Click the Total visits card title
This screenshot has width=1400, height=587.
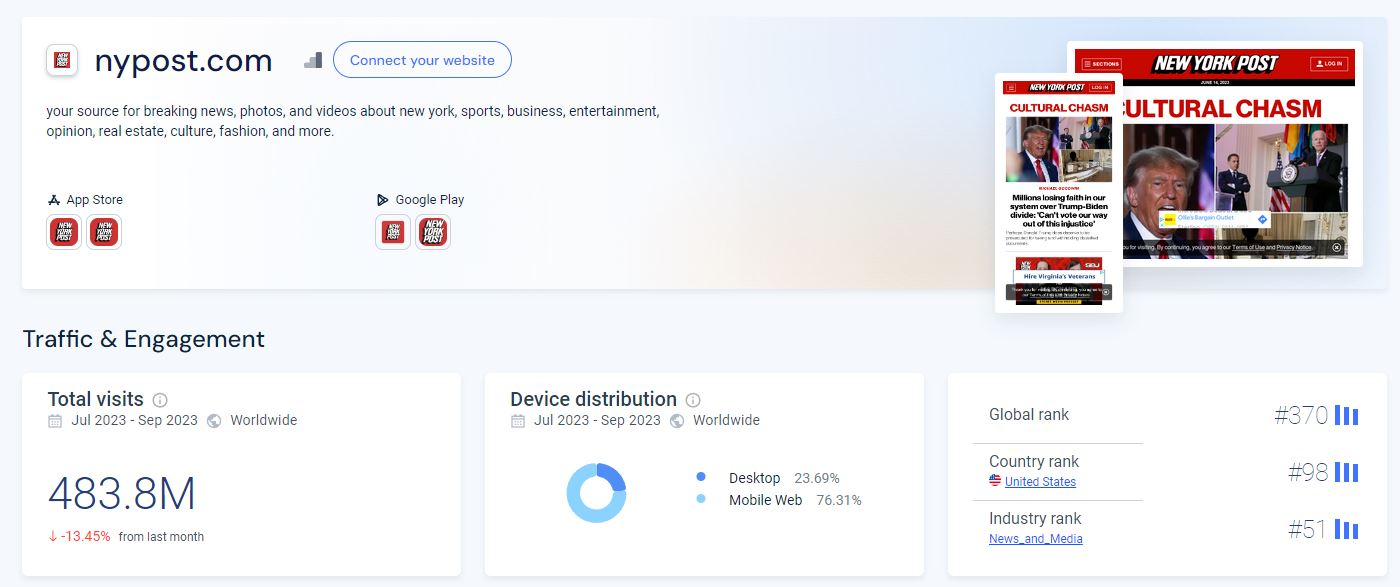pos(96,399)
